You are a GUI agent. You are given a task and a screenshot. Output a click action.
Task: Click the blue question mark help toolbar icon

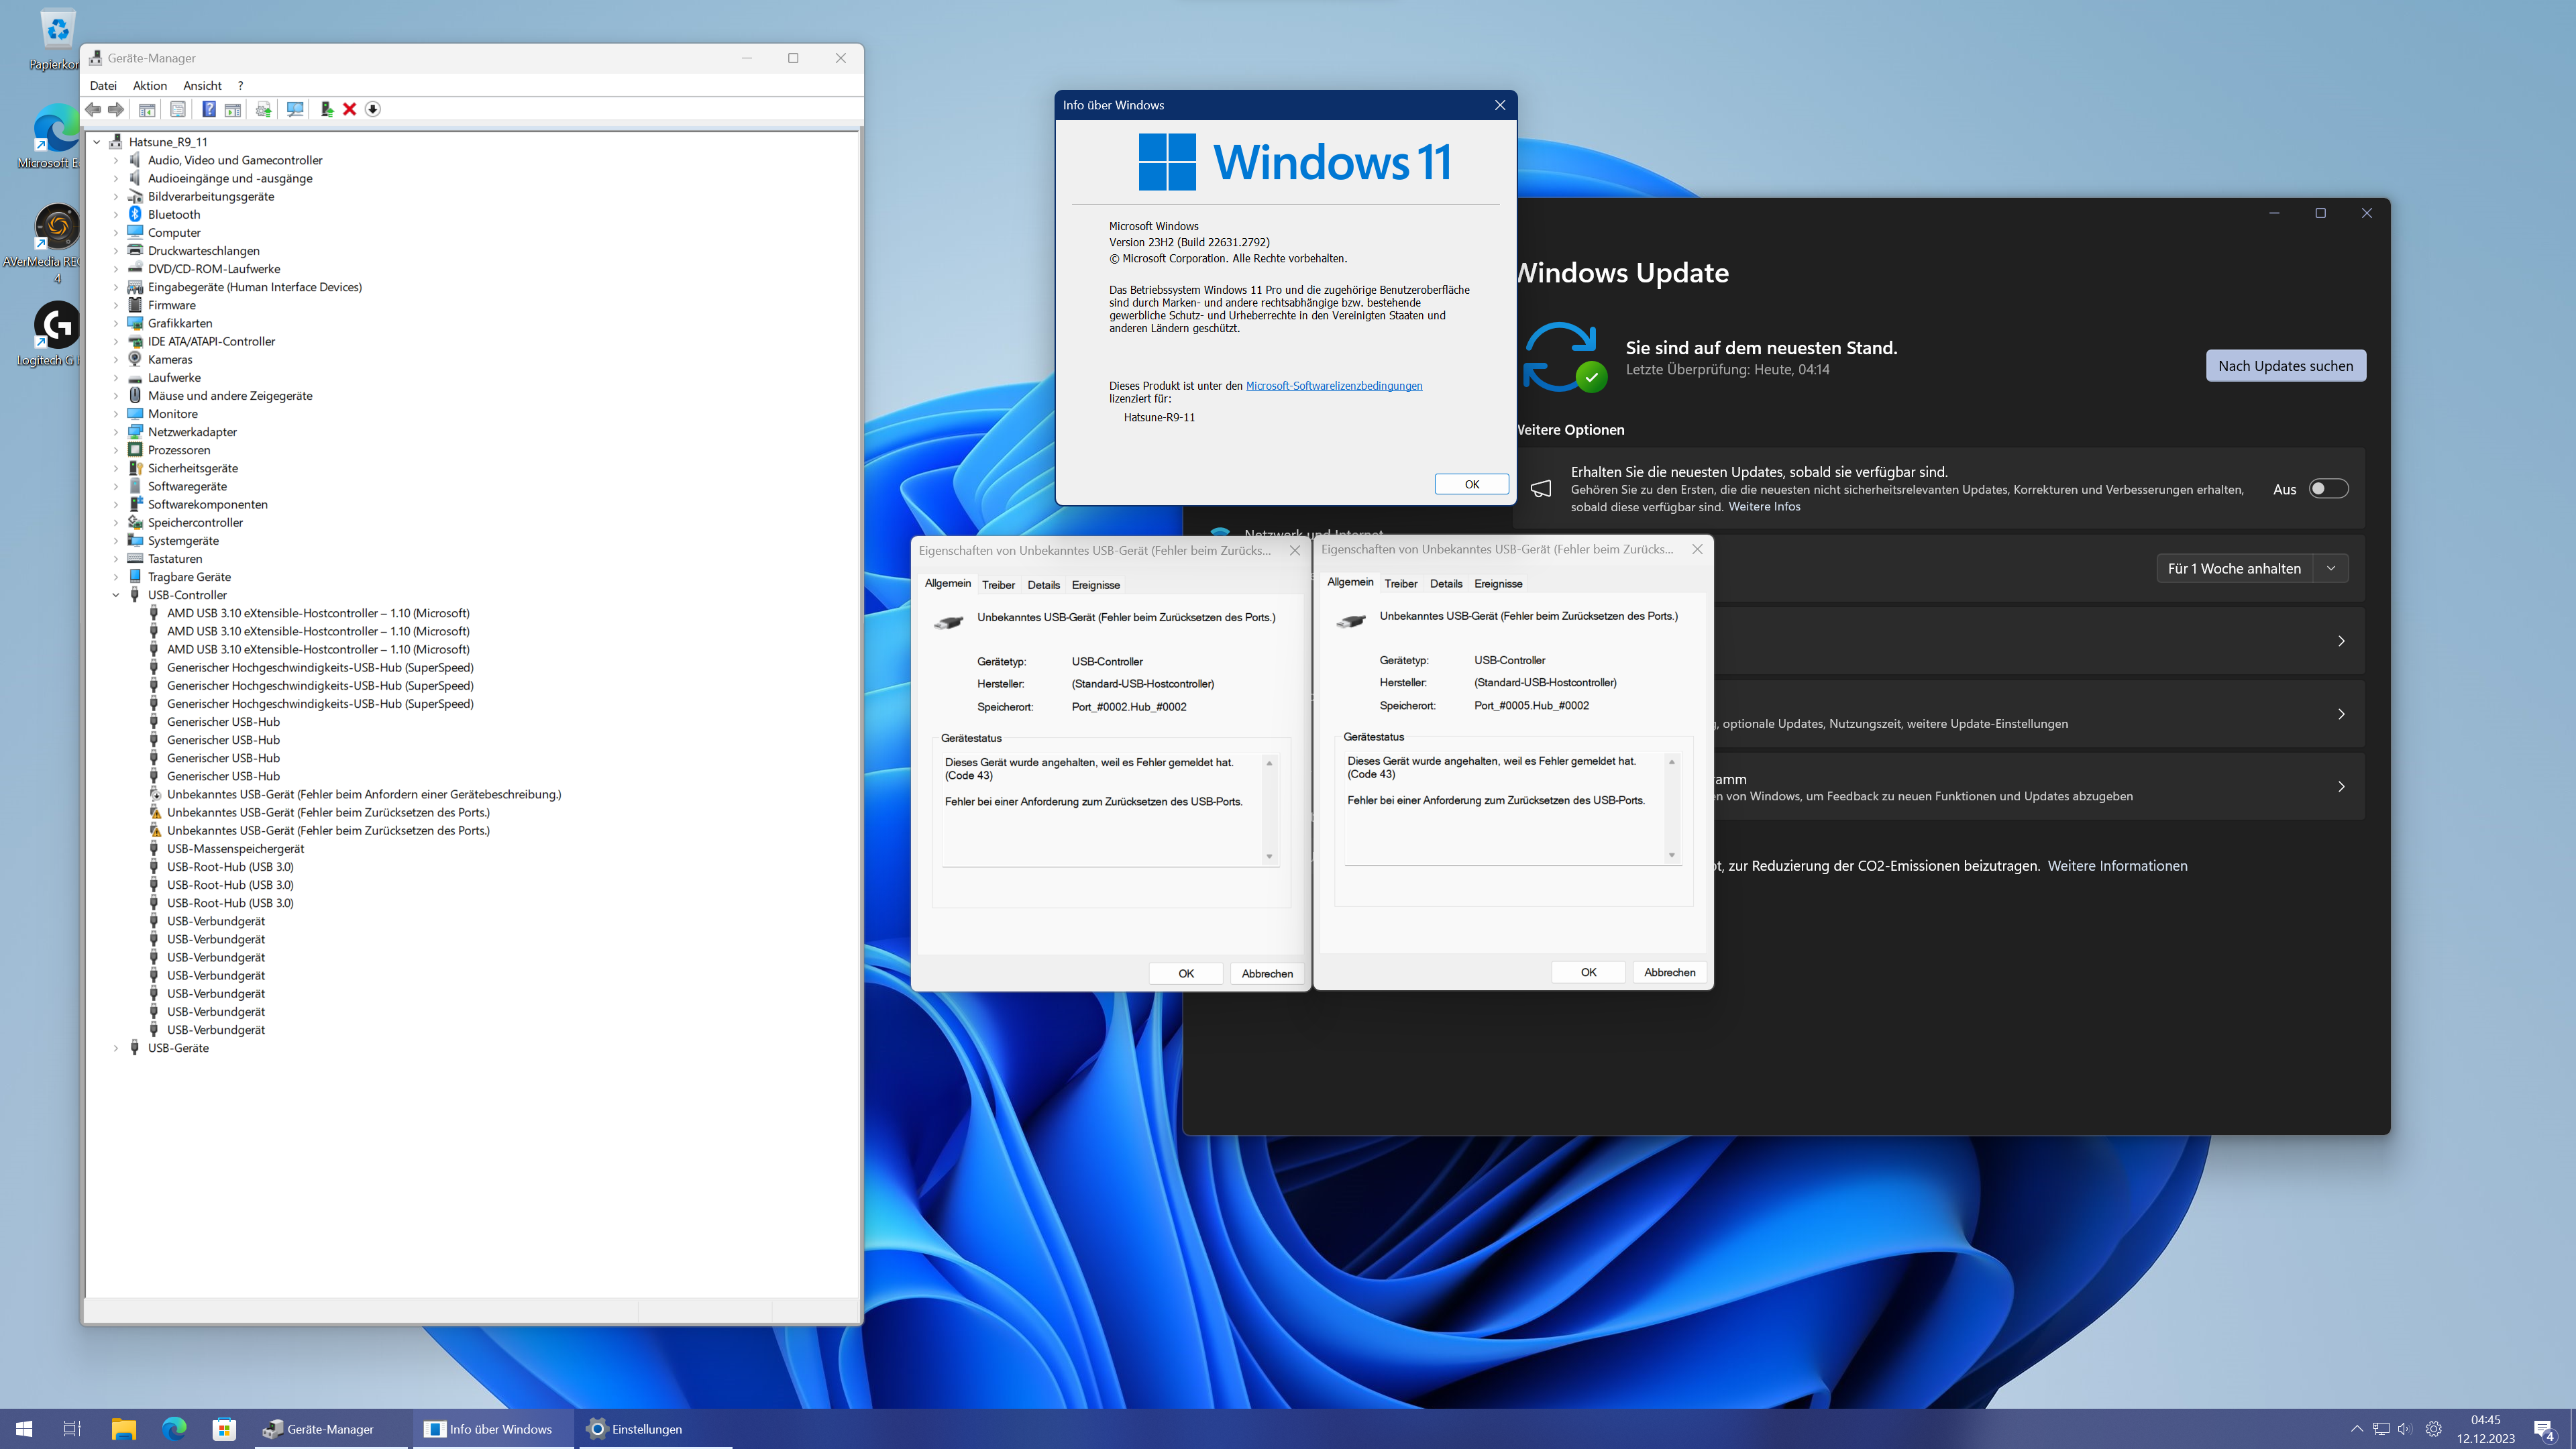point(209,109)
